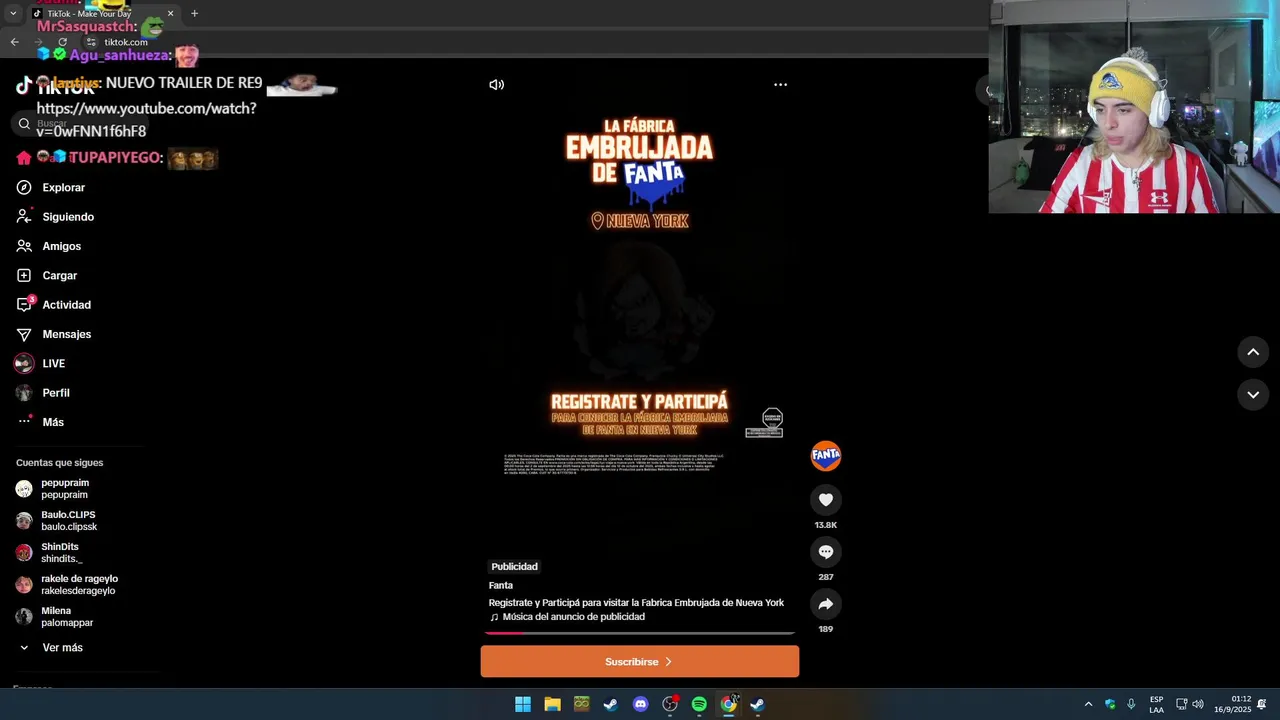Seek on the video progress bar
1280x720 pixels.
[x=640, y=633]
